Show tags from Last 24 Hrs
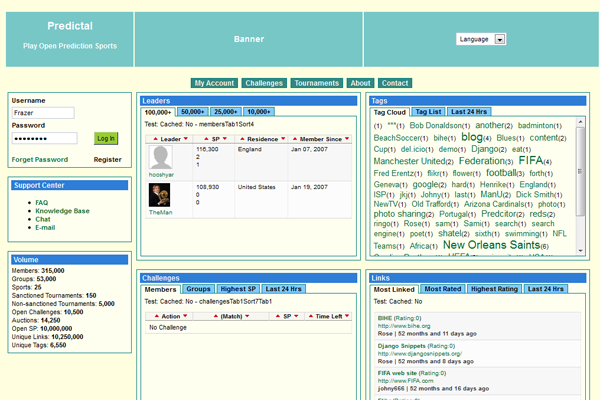This screenshot has height=400, width=600. click(469, 112)
